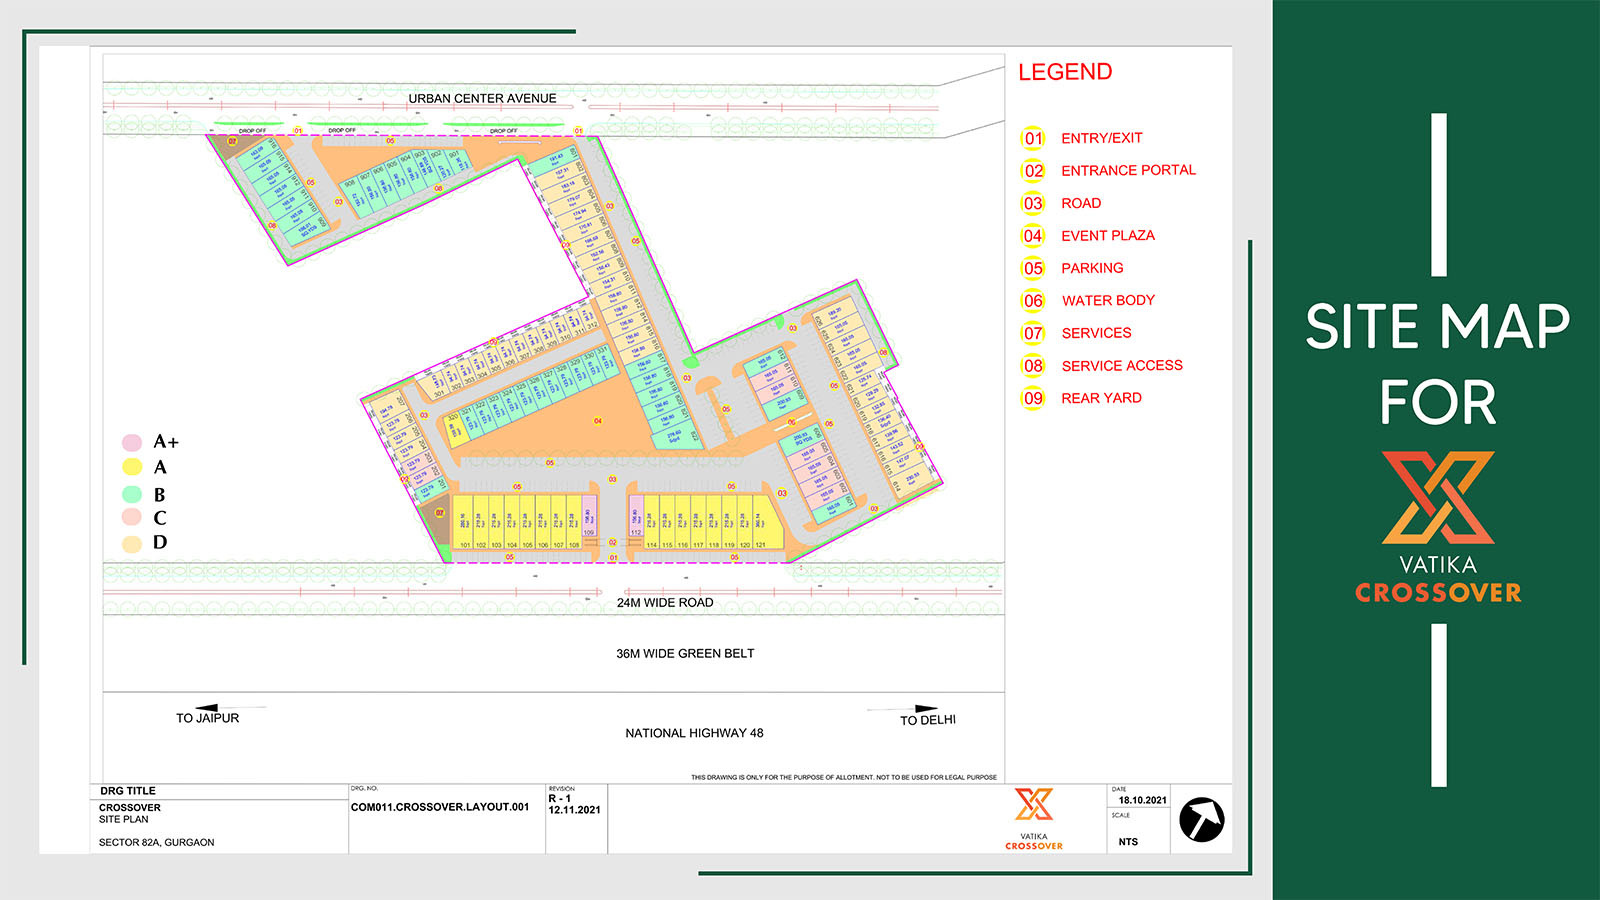1600x900 pixels.
Task: Click the north arrow compass symbol
Action: click(1204, 818)
